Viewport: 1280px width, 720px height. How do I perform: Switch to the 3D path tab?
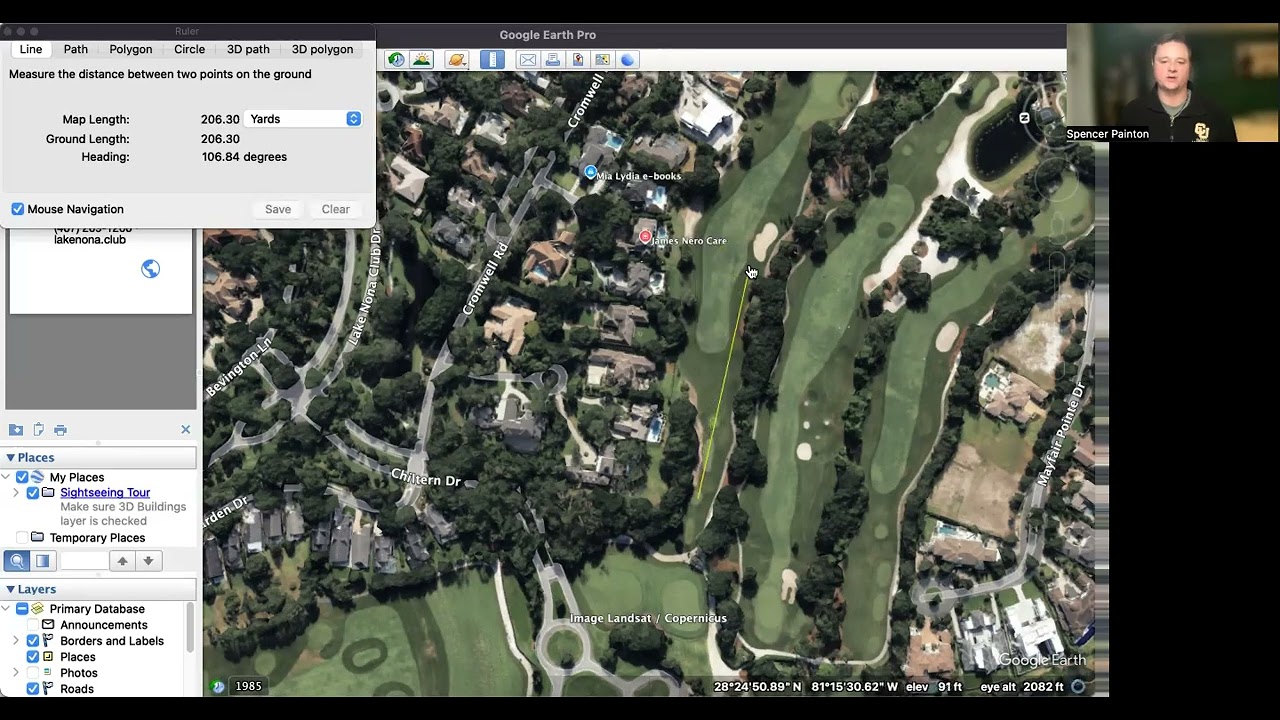click(x=248, y=49)
